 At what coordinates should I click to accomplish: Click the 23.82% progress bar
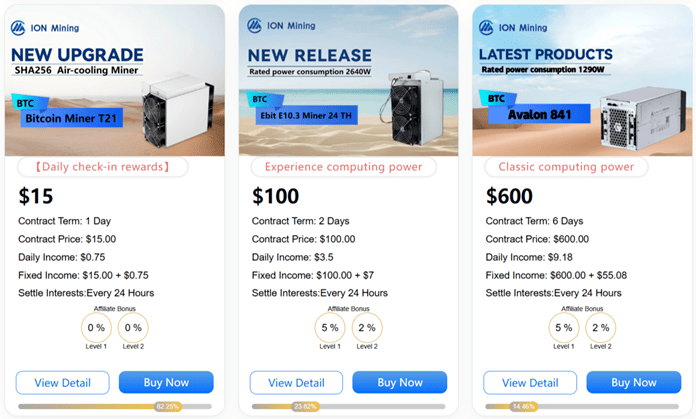point(348,407)
